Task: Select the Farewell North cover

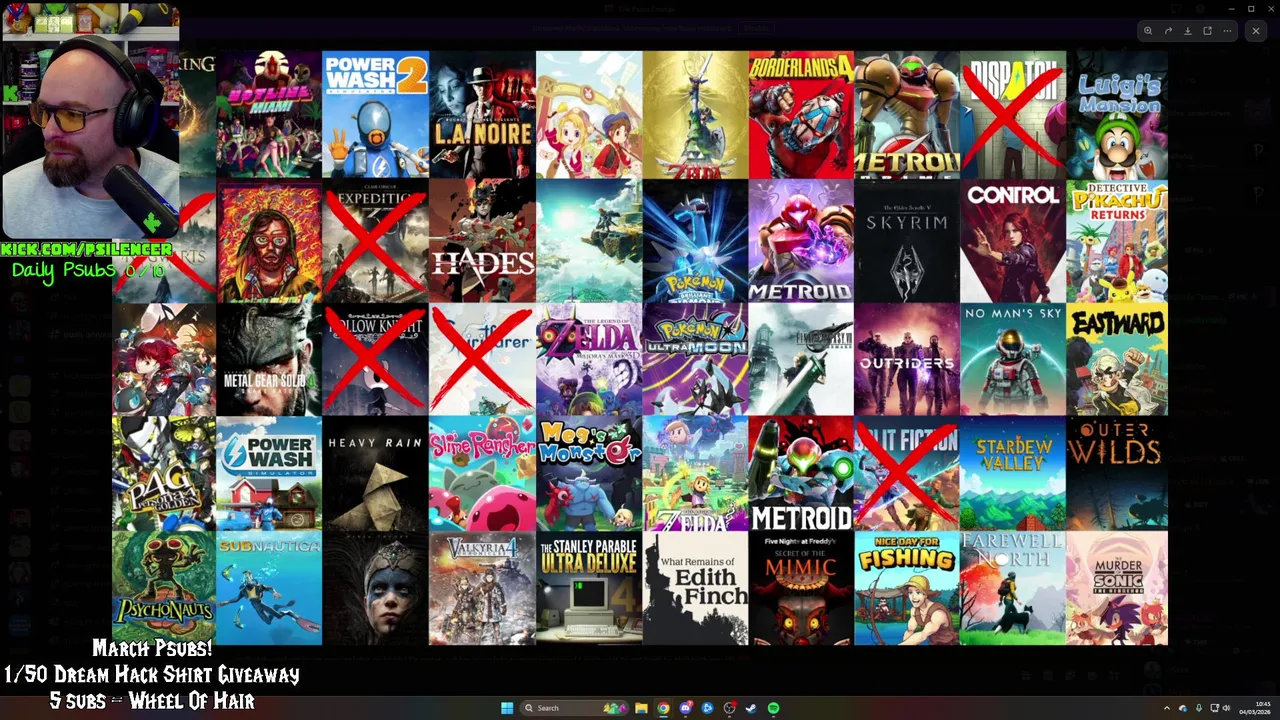Action: (1013, 588)
